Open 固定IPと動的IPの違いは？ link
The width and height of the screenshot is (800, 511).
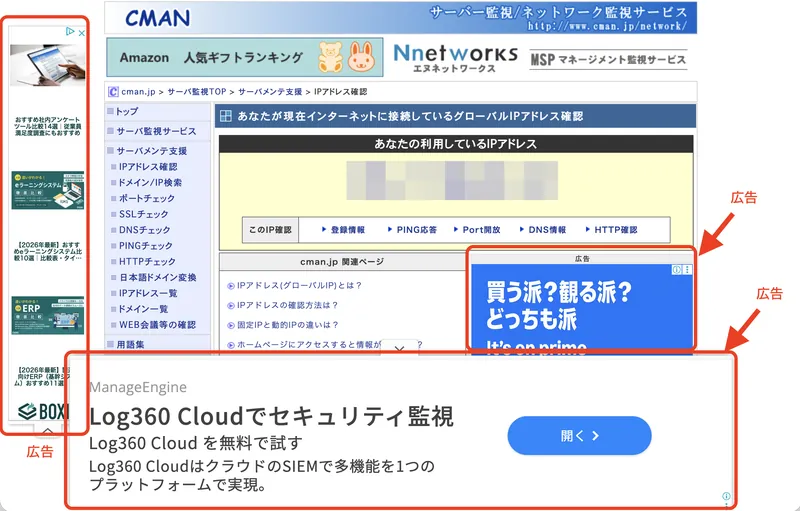coord(287,325)
